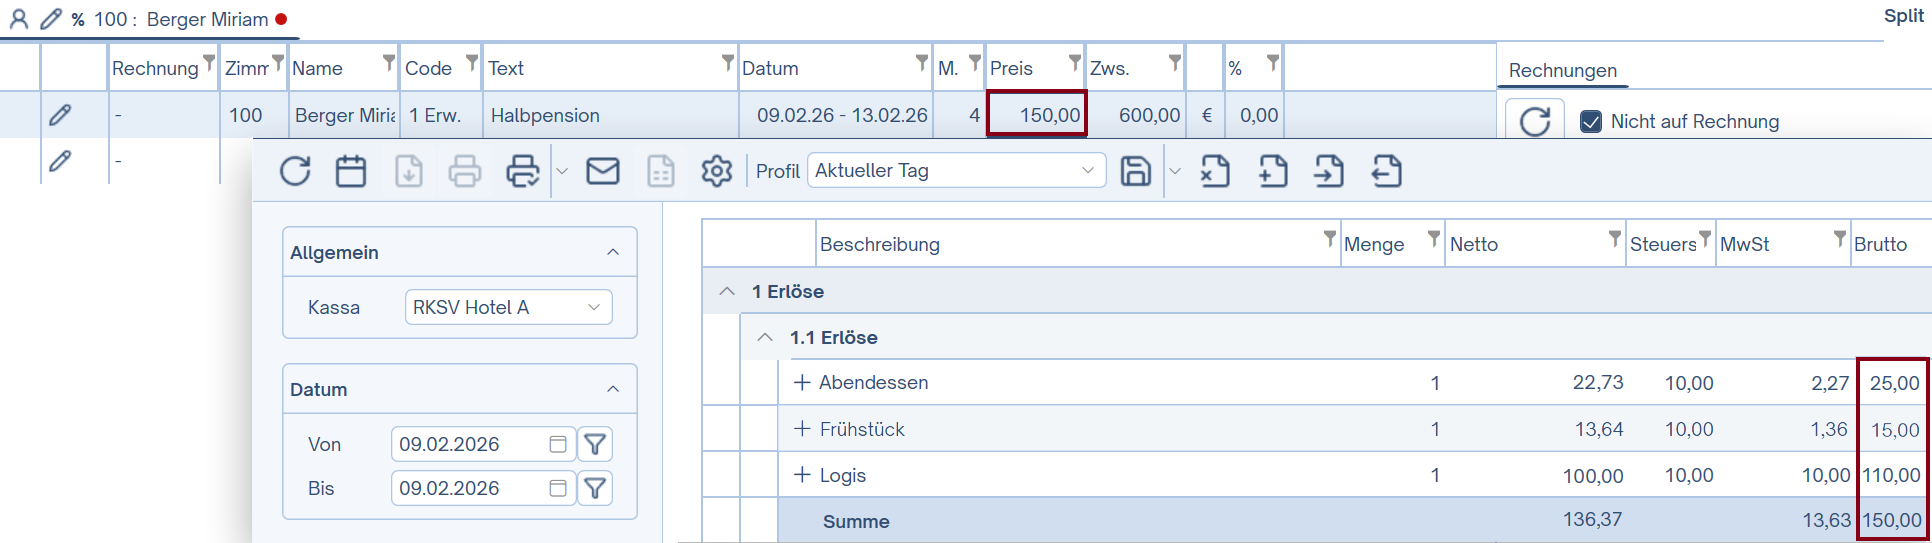Click the delete profile document icon
Screen dimensions: 1932x543
point(1215,171)
